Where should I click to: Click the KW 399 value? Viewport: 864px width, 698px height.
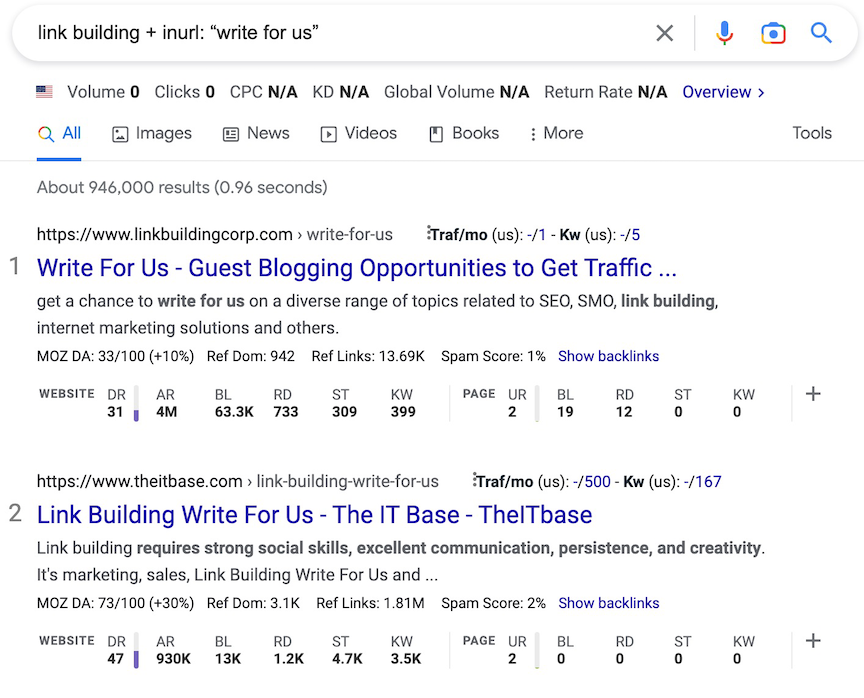[403, 412]
